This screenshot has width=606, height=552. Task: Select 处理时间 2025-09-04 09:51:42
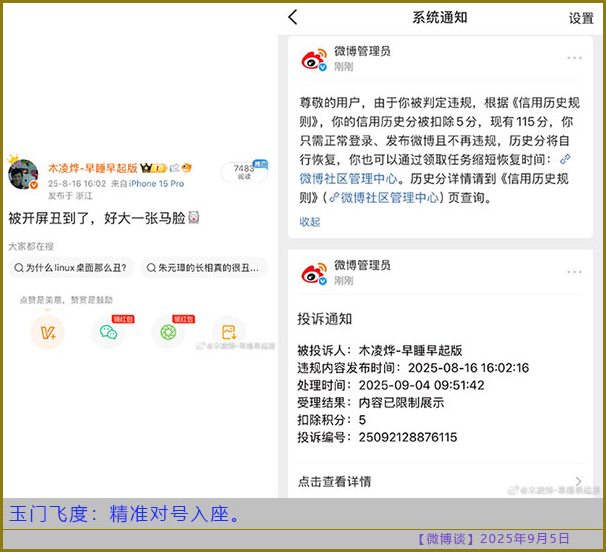point(391,385)
